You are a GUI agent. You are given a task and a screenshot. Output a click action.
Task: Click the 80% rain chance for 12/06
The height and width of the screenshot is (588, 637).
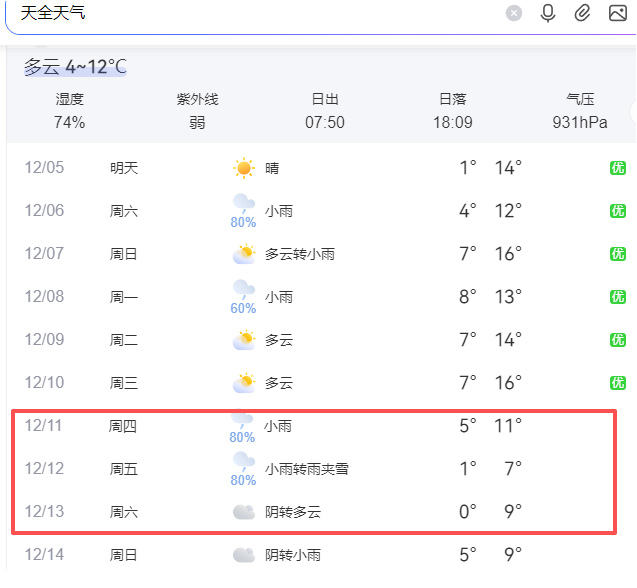click(243, 222)
